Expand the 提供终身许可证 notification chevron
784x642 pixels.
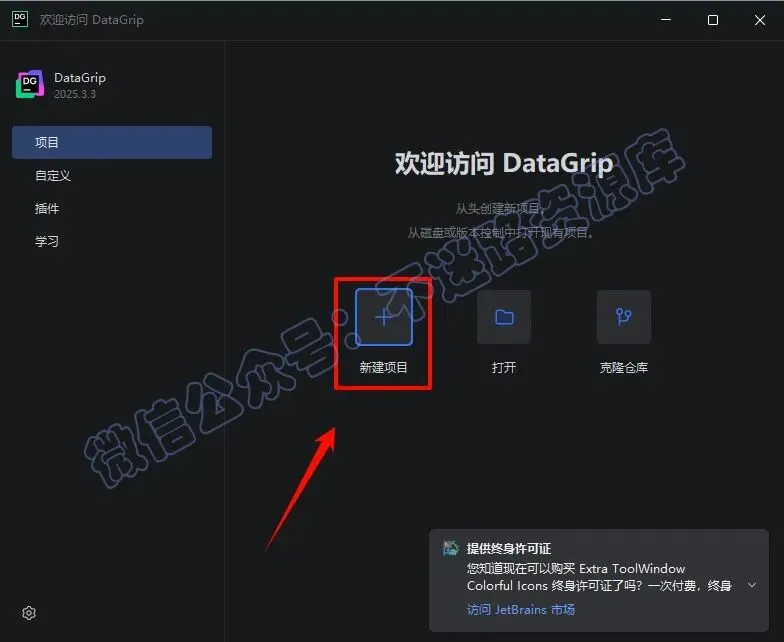click(x=752, y=585)
